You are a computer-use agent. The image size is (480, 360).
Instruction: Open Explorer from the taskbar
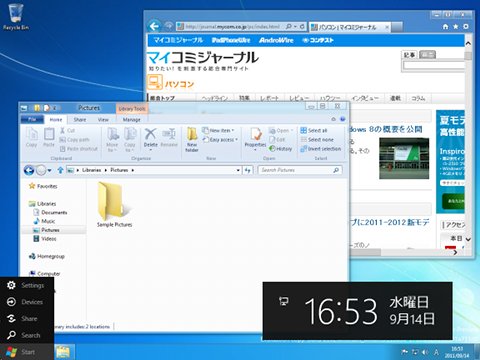[x=63, y=352]
